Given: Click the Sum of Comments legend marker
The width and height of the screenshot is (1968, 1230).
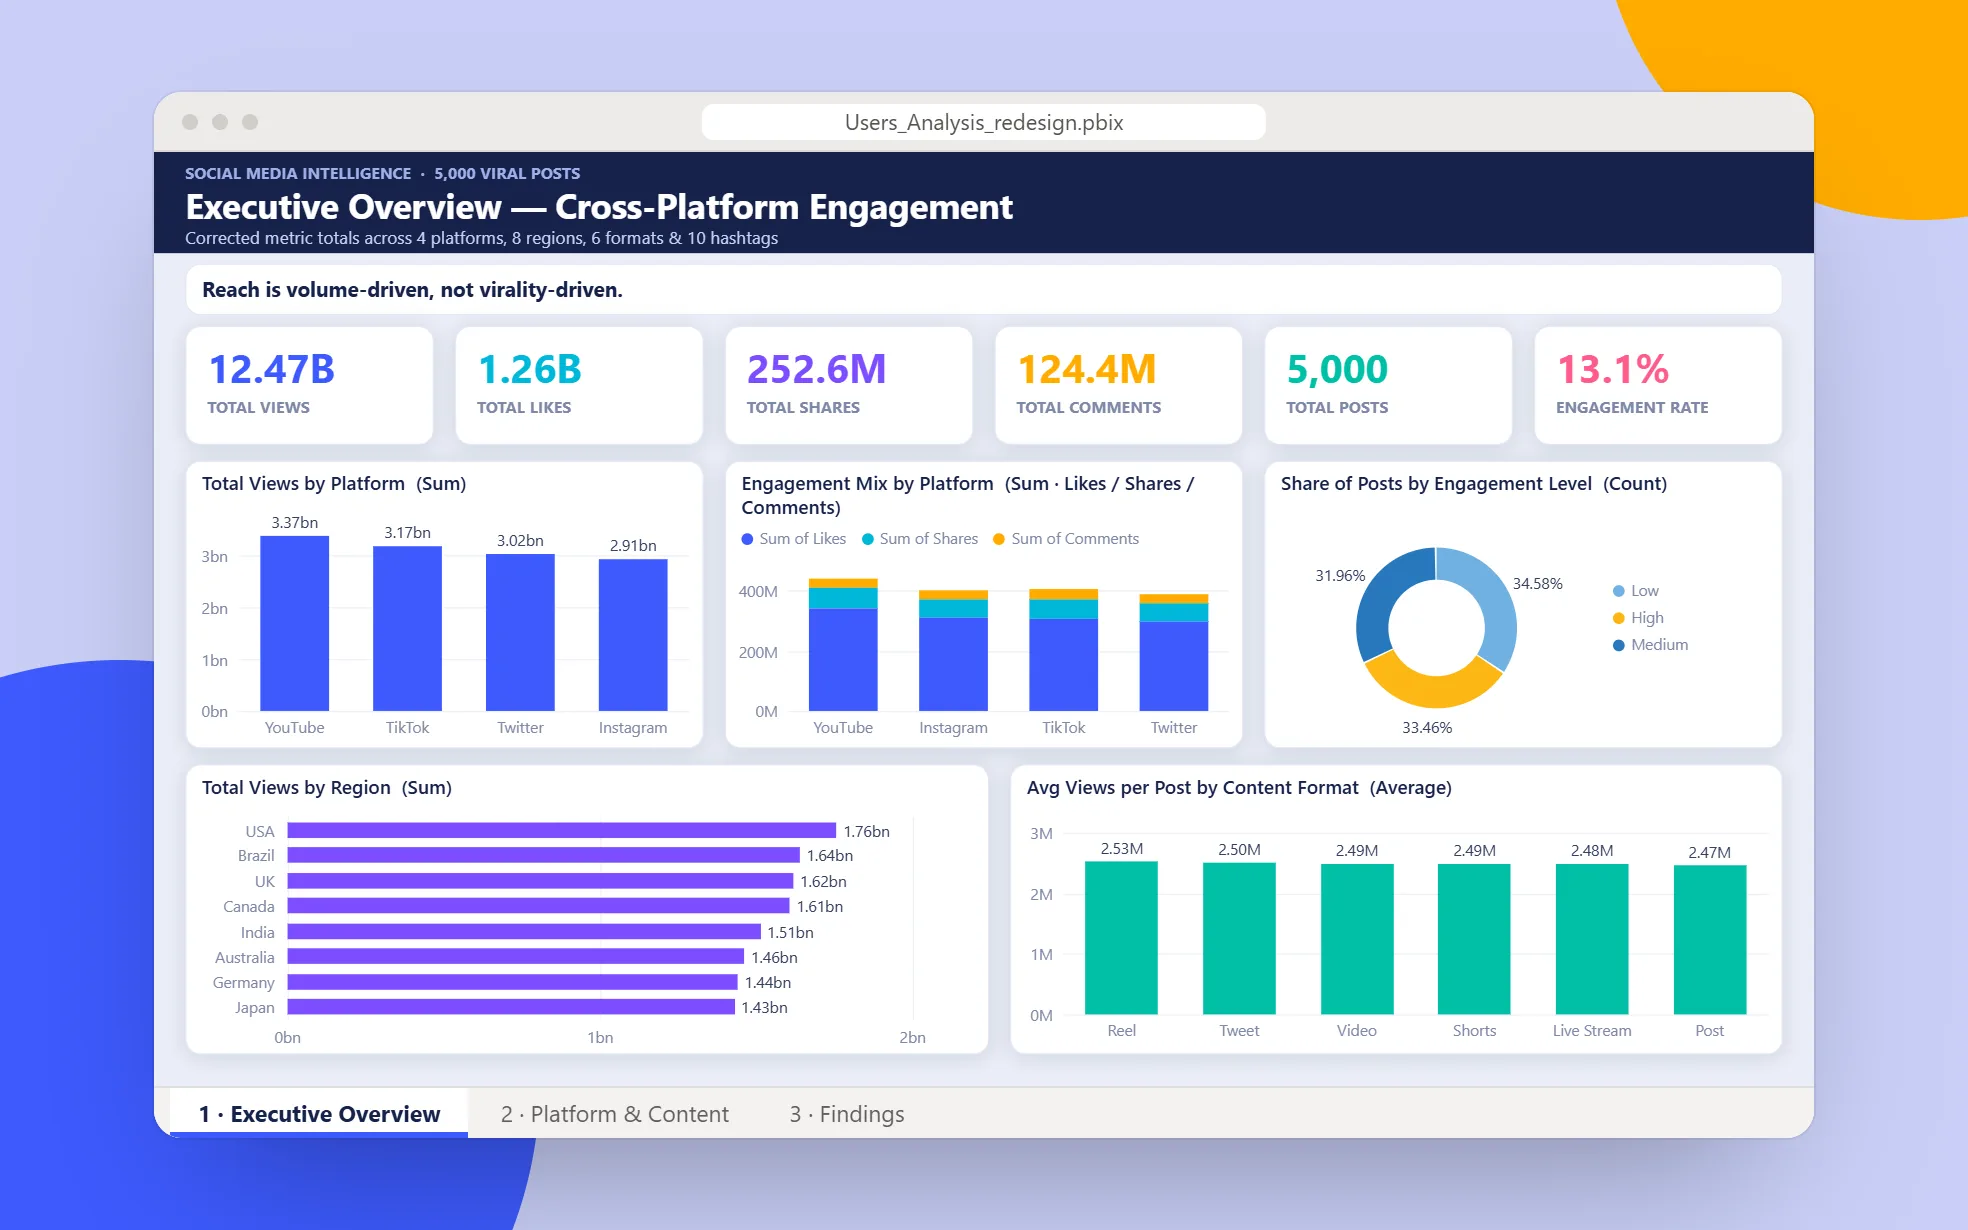Looking at the screenshot, I should (x=999, y=539).
